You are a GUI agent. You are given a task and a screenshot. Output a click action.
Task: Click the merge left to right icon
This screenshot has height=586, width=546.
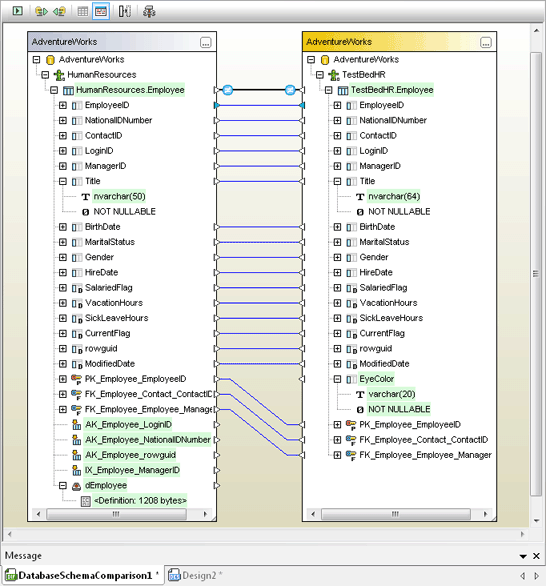pos(41,11)
